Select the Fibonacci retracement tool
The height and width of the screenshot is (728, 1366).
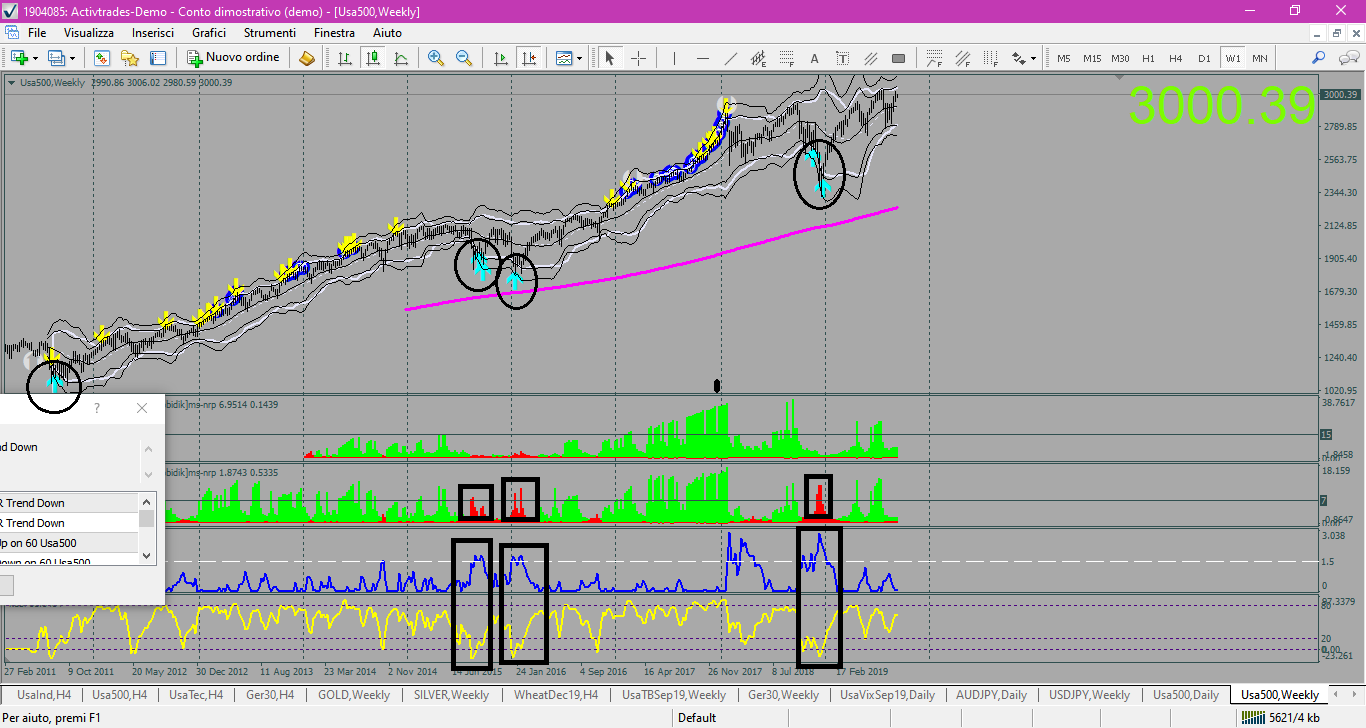pyautogui.click(x=786, y=58)
